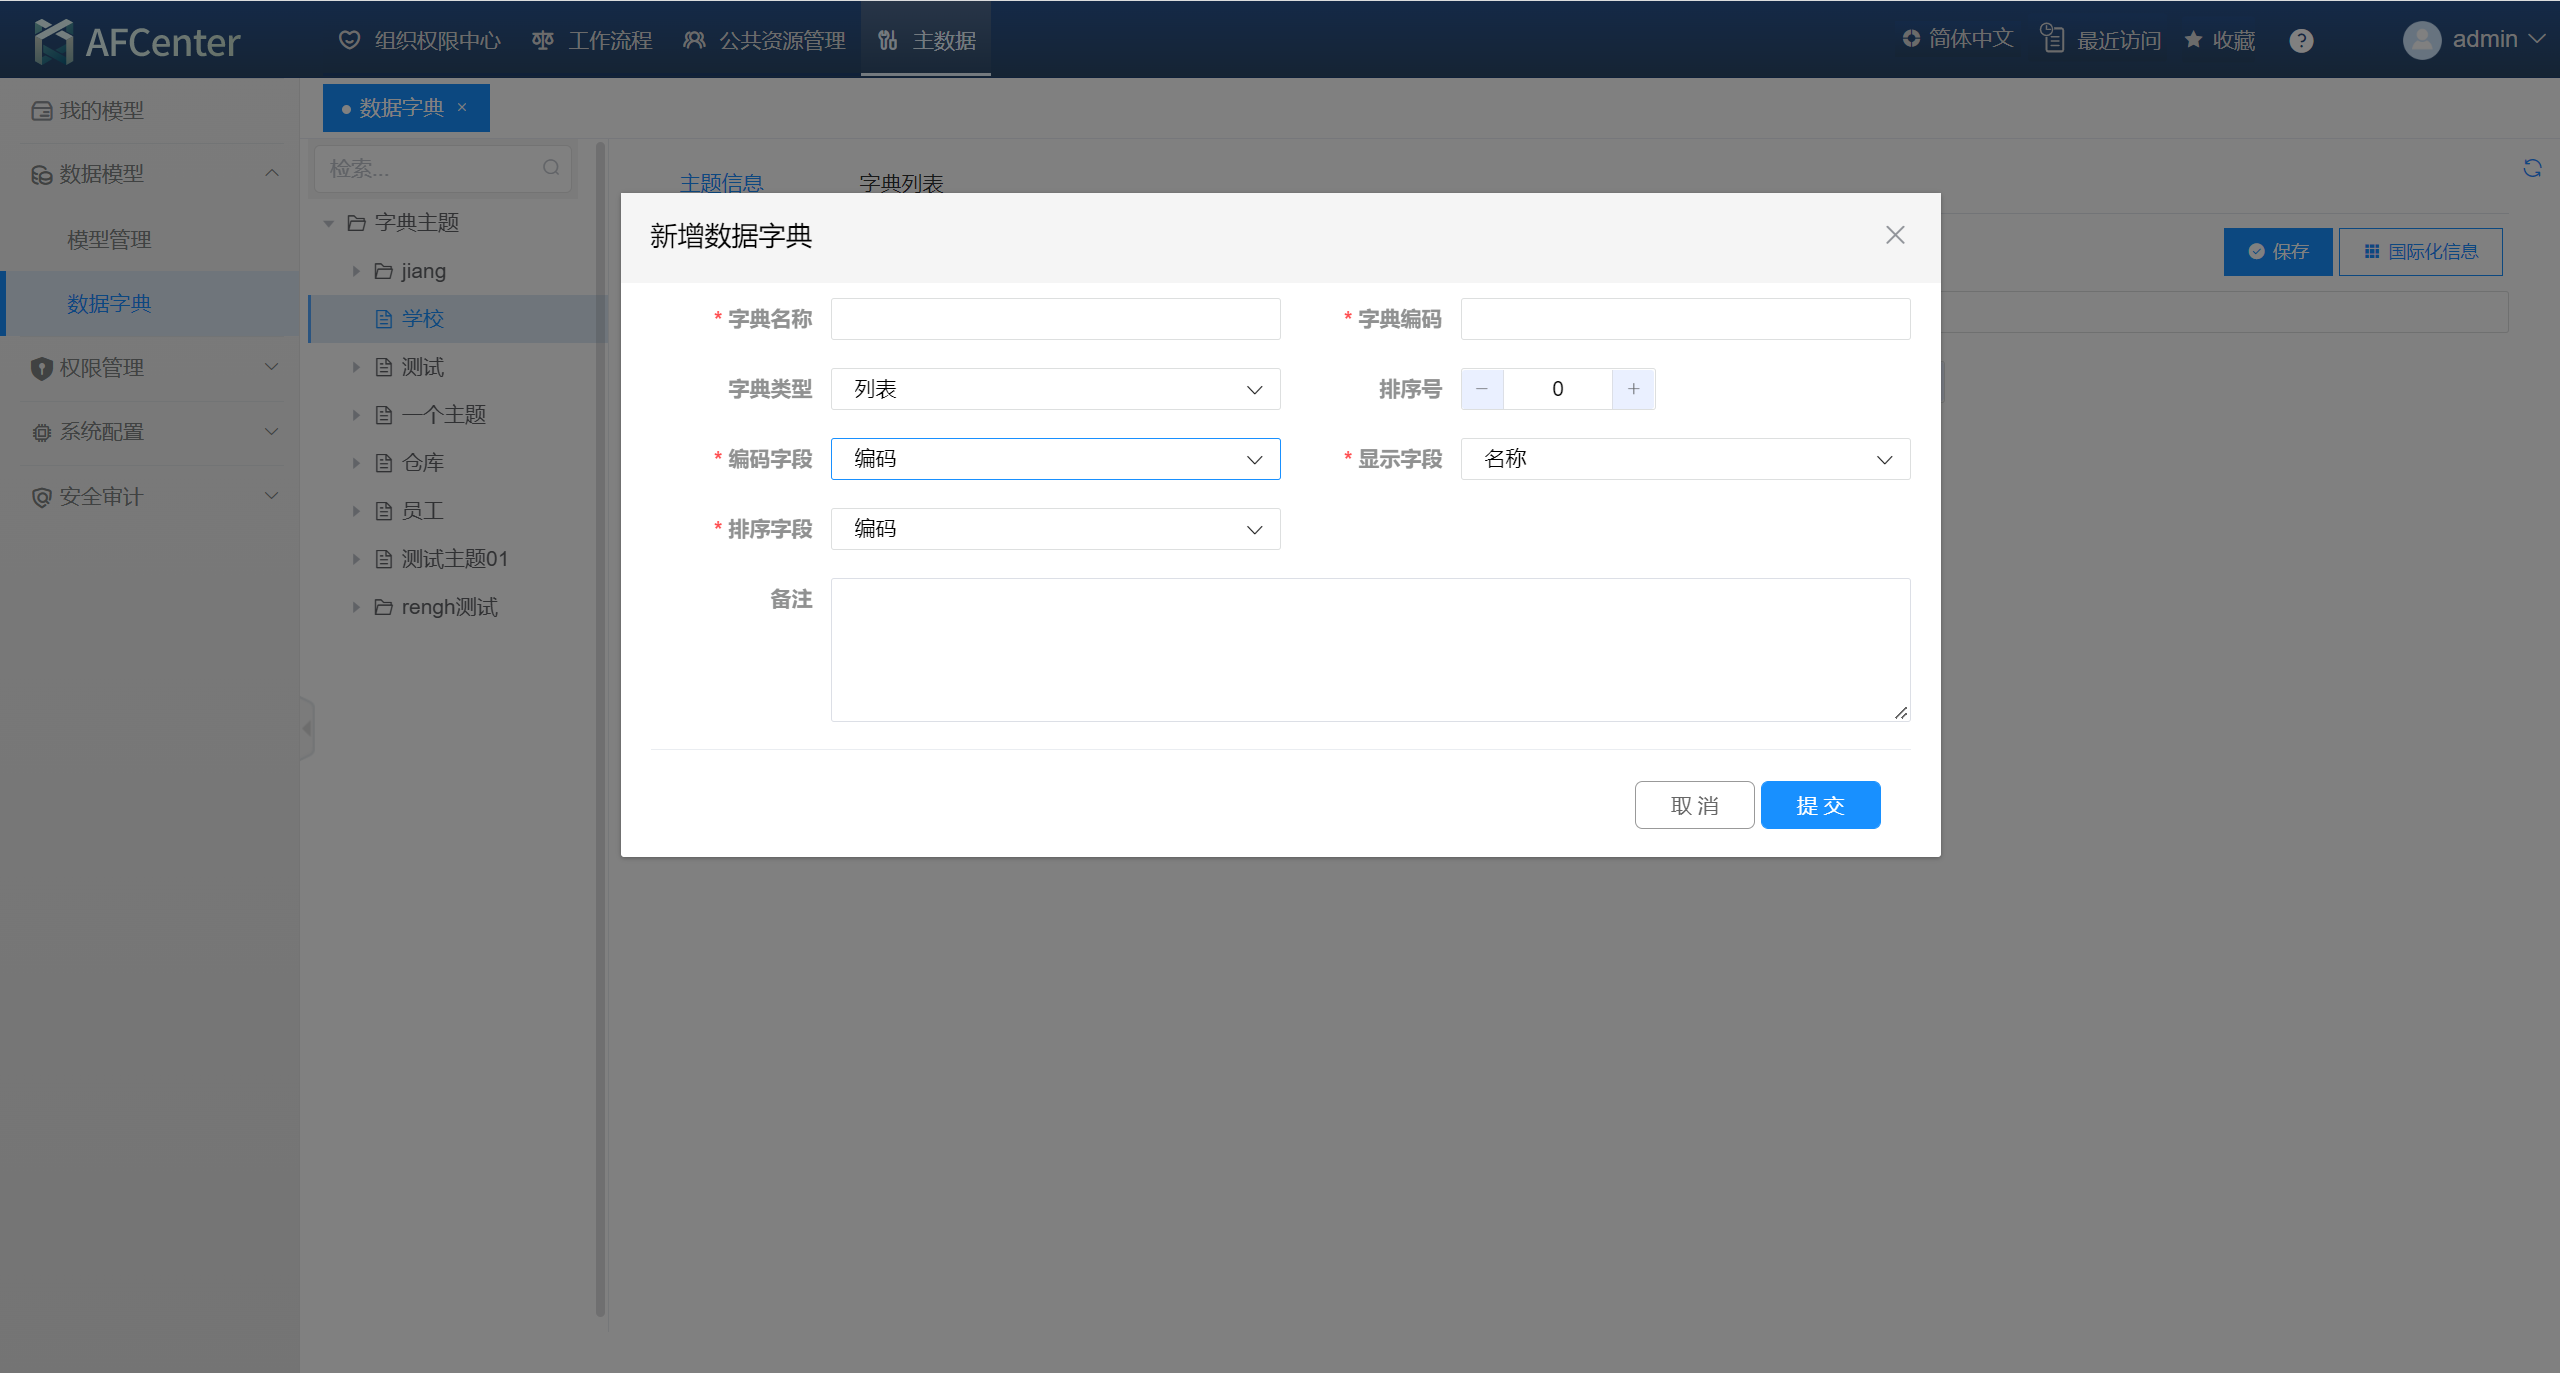Open the 字典类型 dropdown
The height and width of the screenshot is (1373, 2560).
pyautogui.click(x=1055, y=389)
